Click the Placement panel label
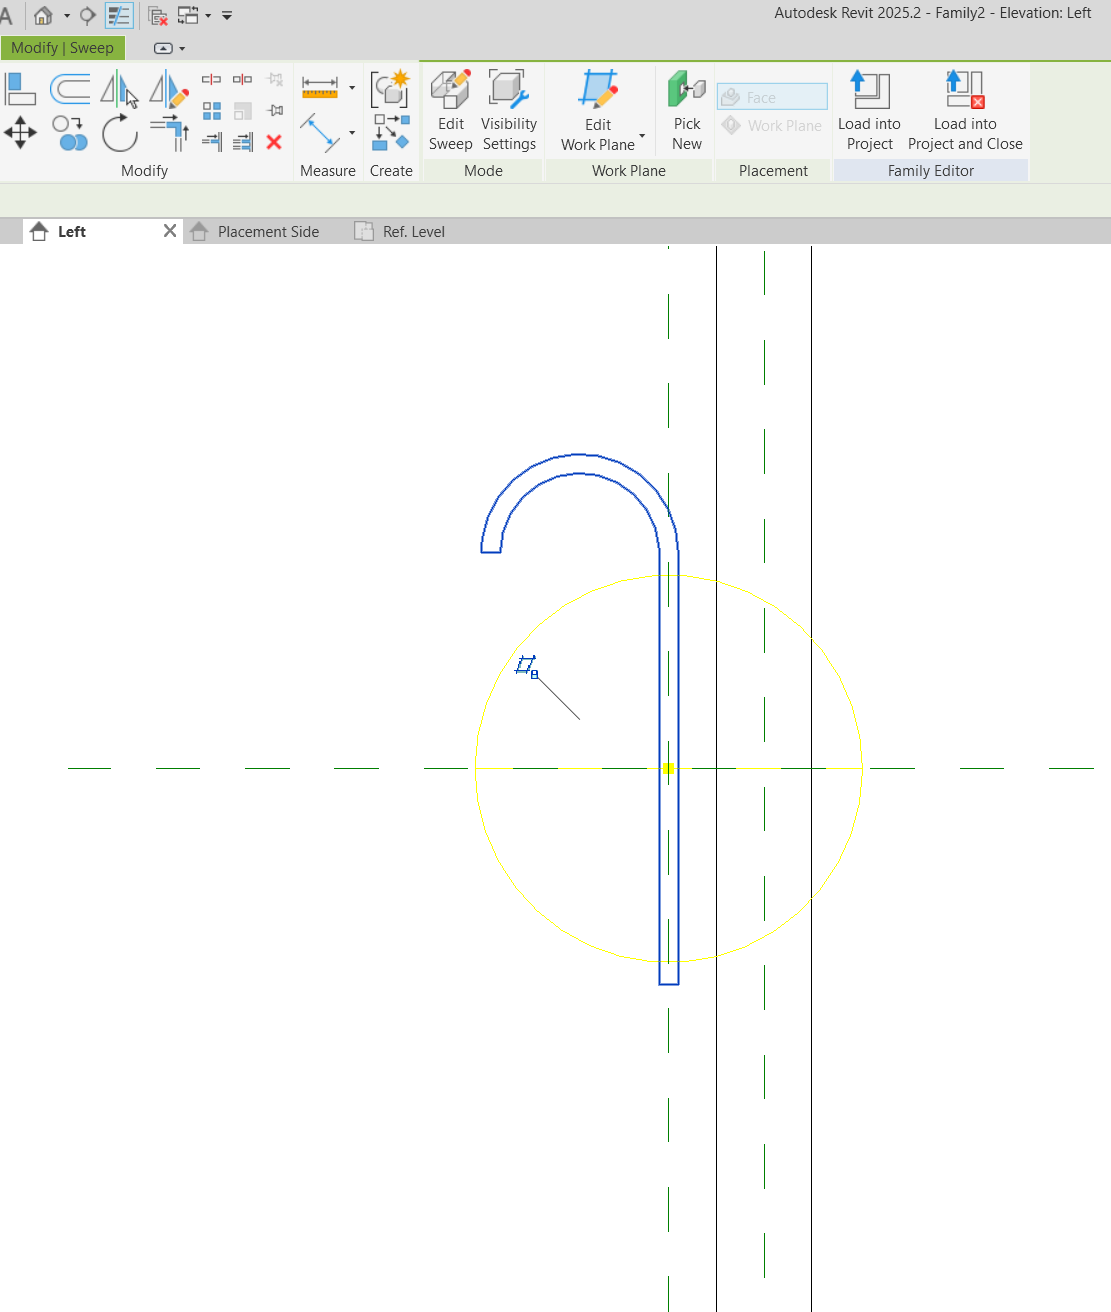The height and width of the screenshot is (1312, 1111). 773,171
